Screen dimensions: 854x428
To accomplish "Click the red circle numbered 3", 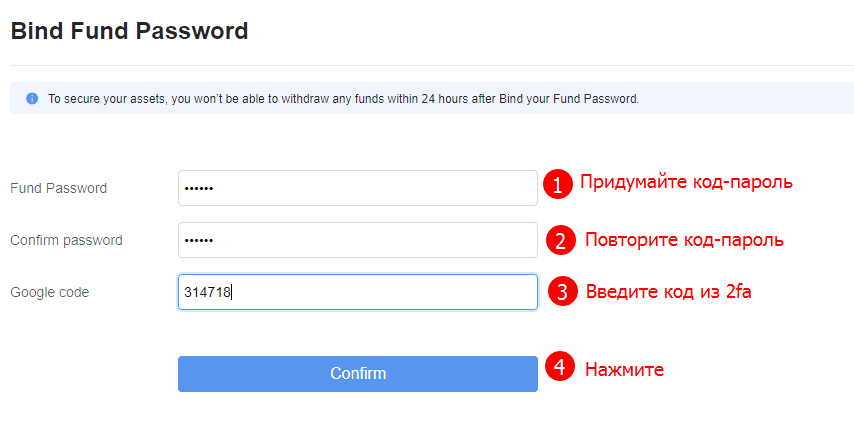I will [x=563, y=292].
